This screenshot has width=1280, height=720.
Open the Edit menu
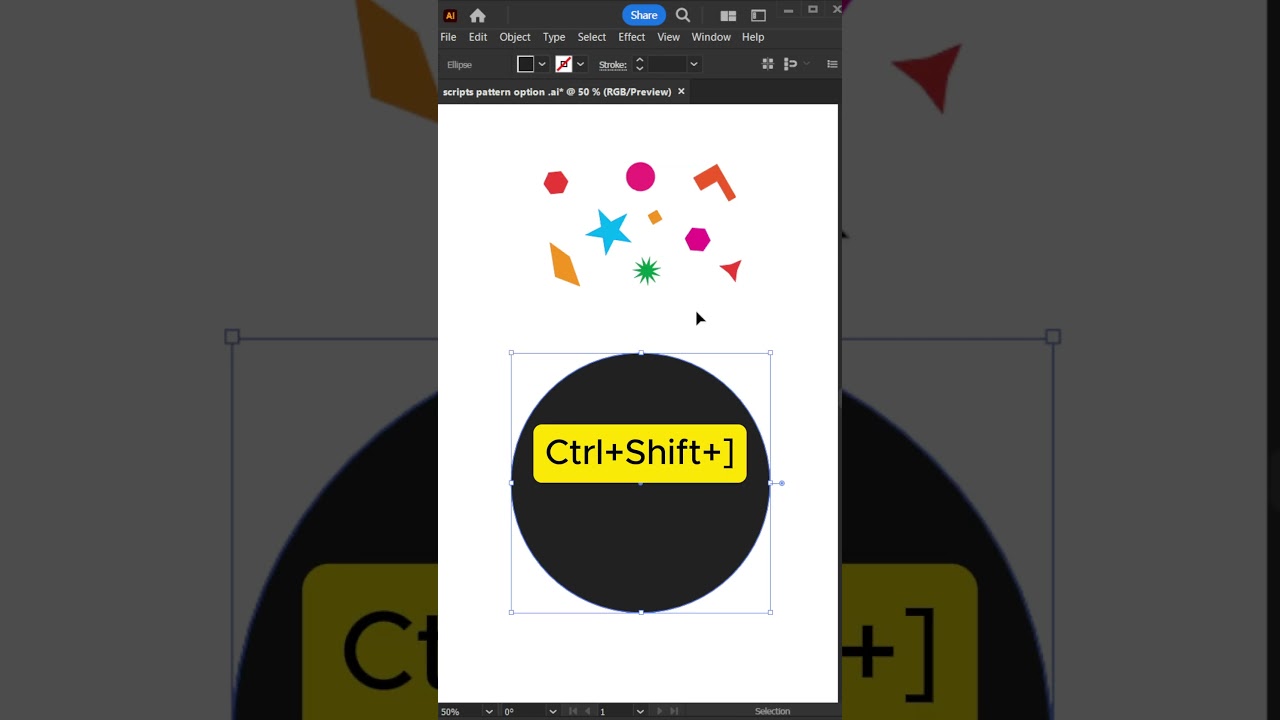tap(478, 37)
